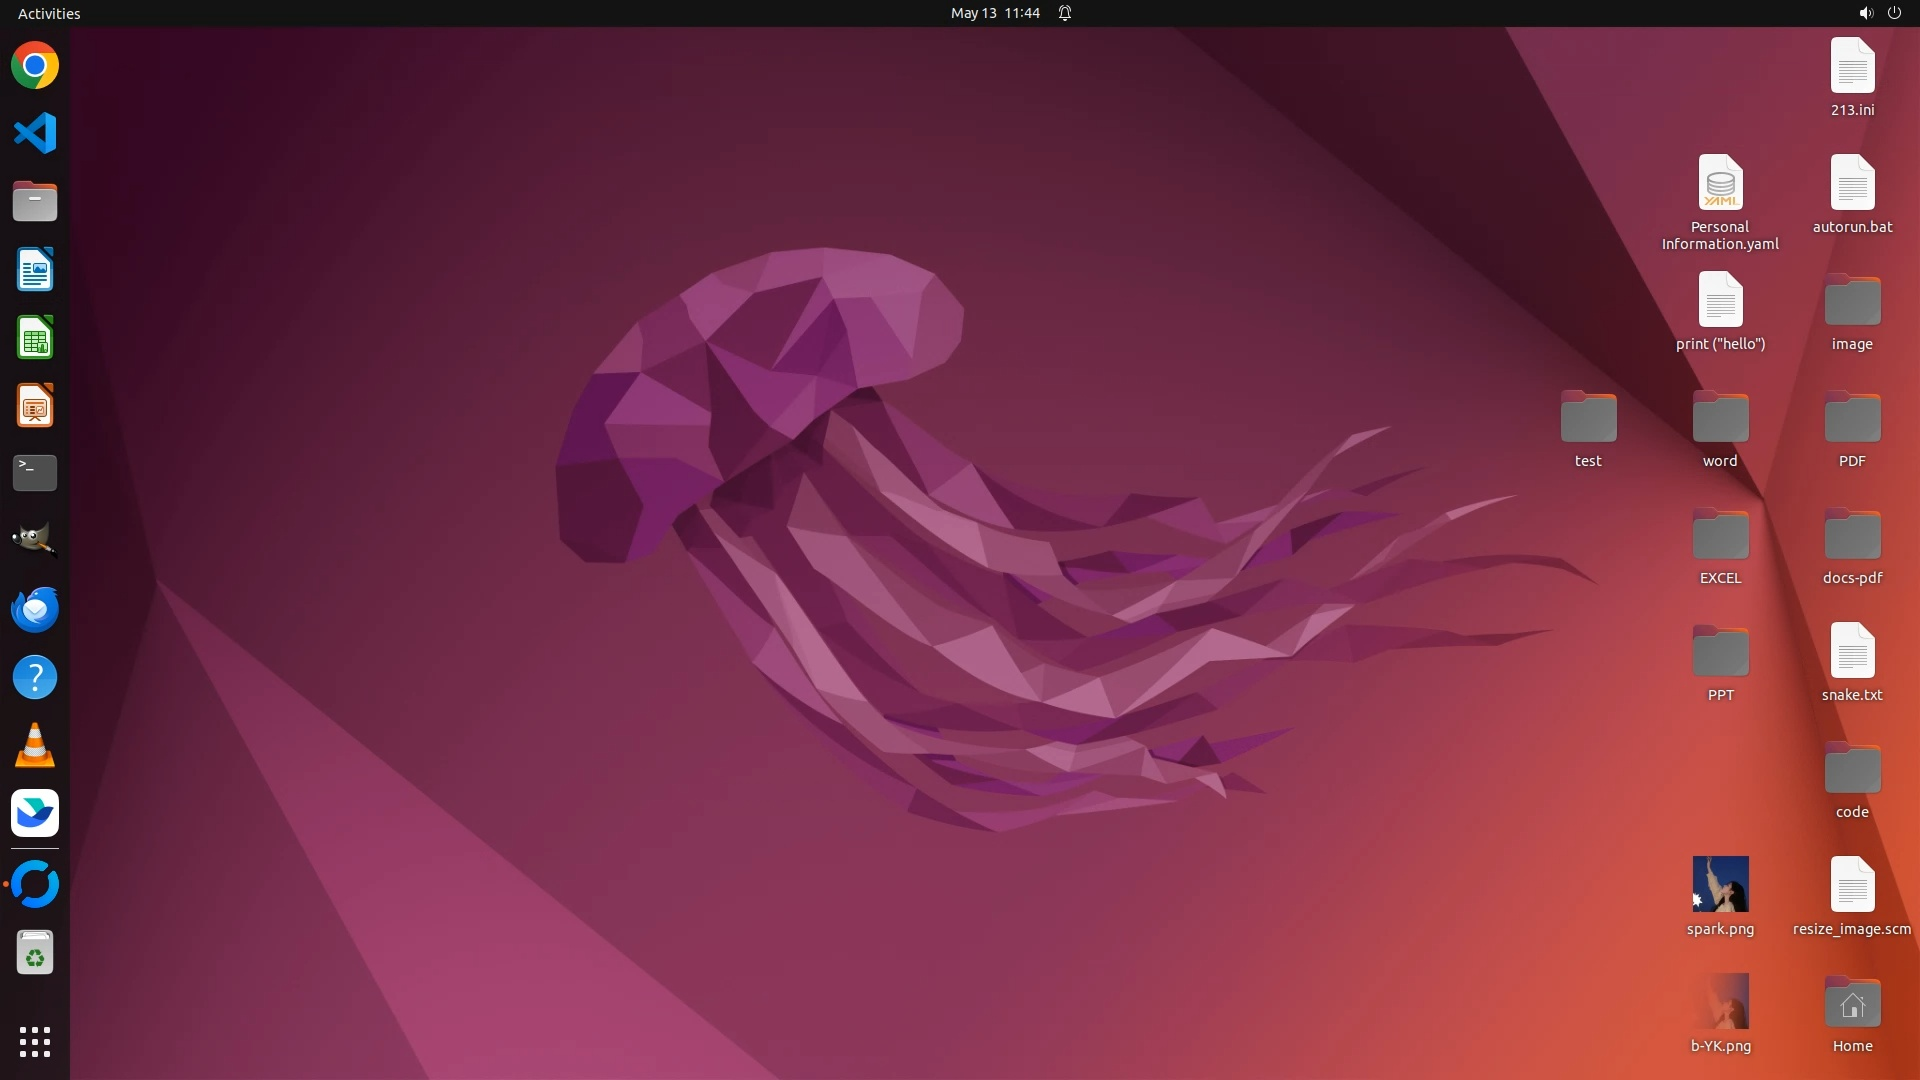Open Thunderbird mail from dock
The image size is (1920, 1080).
(35, 609)
